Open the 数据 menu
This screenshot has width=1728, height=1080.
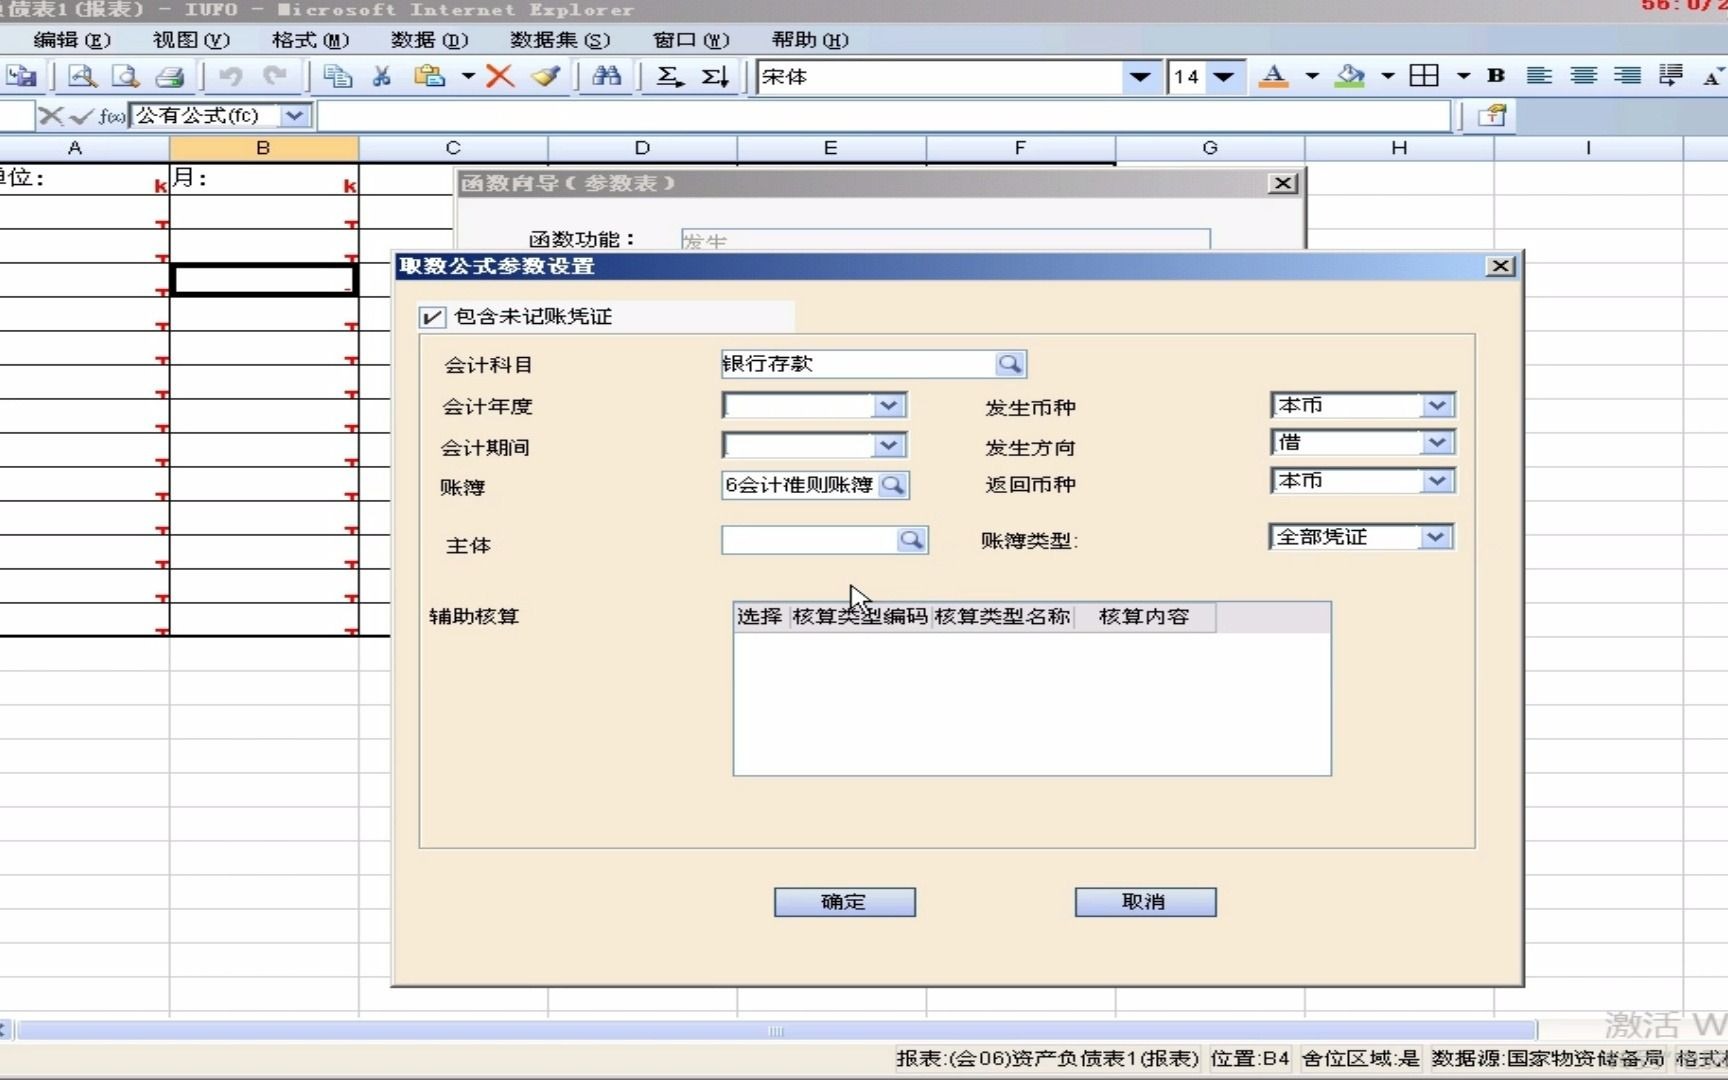pos(430,40)
